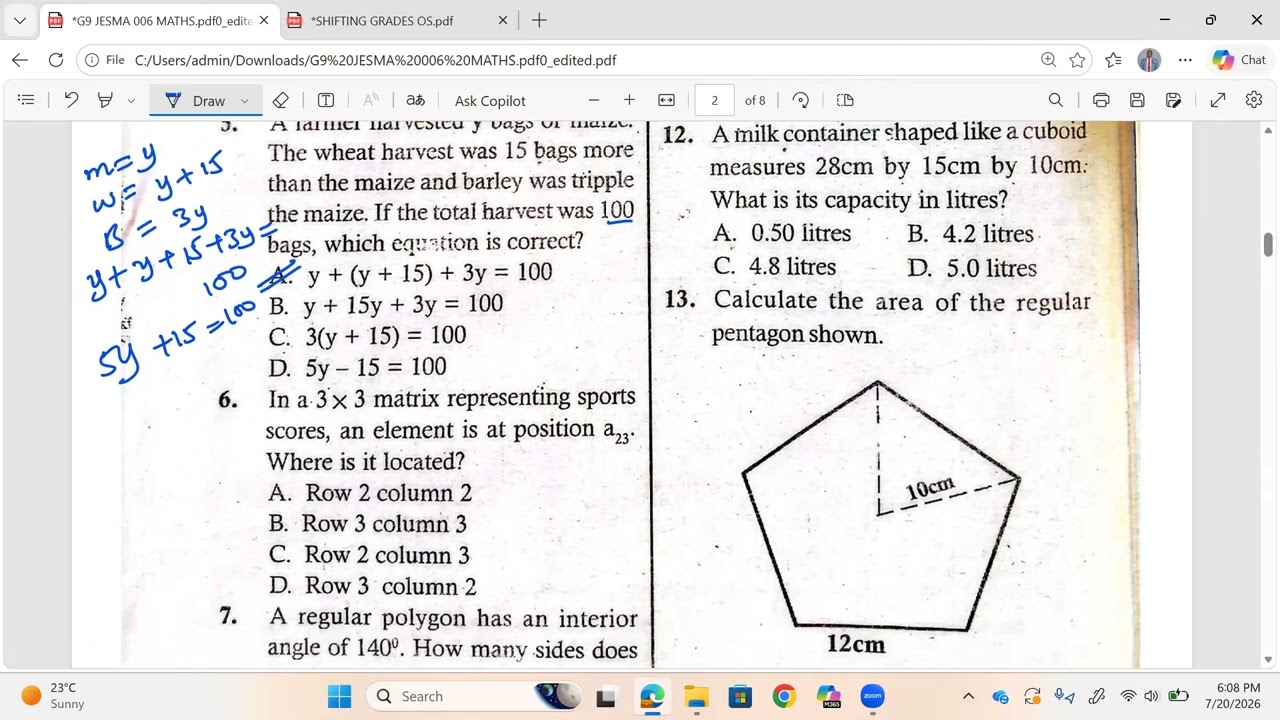The height and width of the screenshot is (720, 1280).
Task: View site information File icon
Action: pyautogui.click(x=105, y=60)
